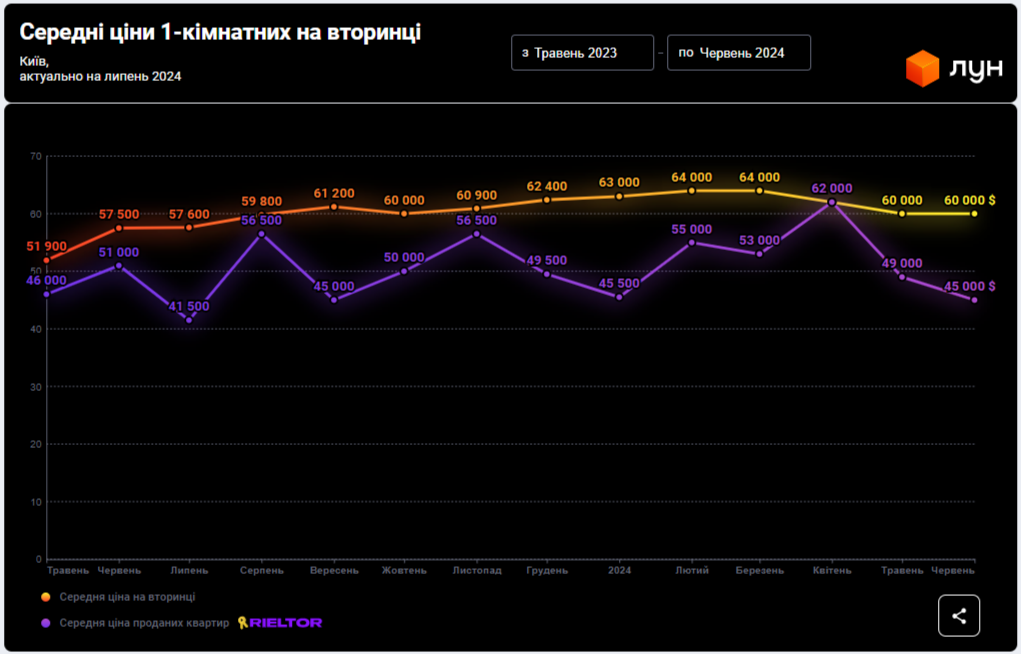This screenshot has height=654, width=1021.
Task: Select the 62 000 data point at Квітень
Action: pos(831,202)
